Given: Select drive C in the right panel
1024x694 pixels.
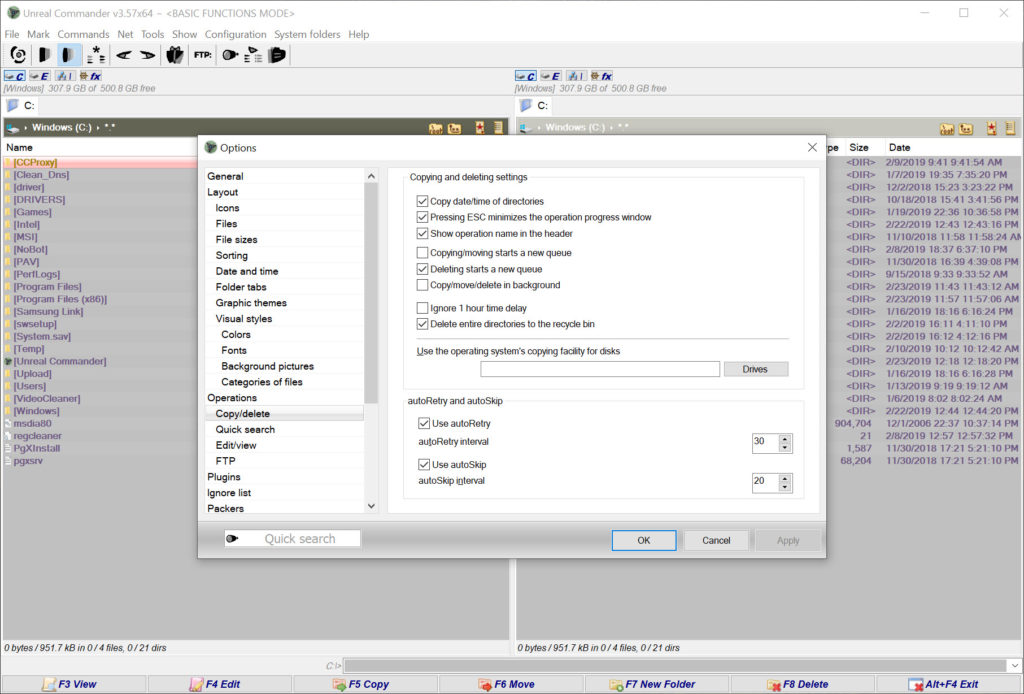Looking at the screenshot, I should pyautogui.click(x=526, y=76).
